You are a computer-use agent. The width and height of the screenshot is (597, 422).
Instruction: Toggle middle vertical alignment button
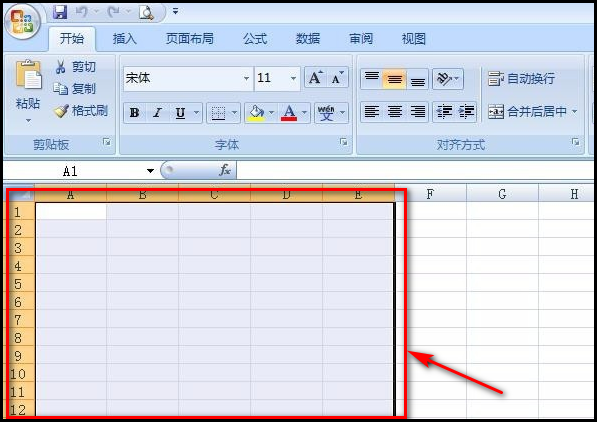(x=394, y=79)
